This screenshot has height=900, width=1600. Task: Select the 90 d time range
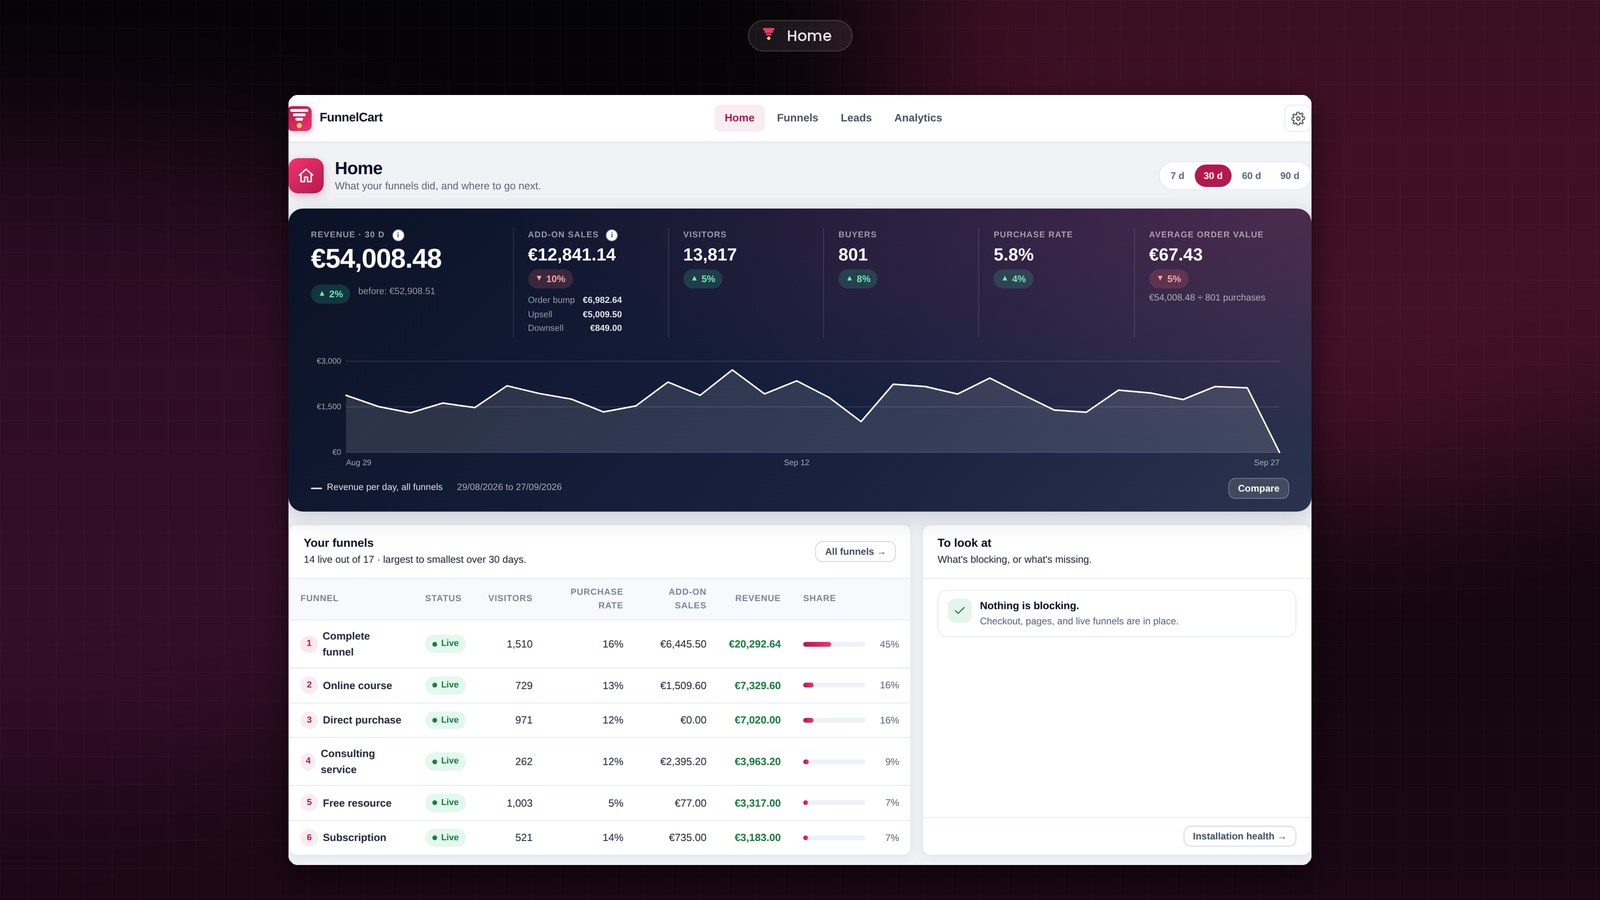tap(1290, 176)
